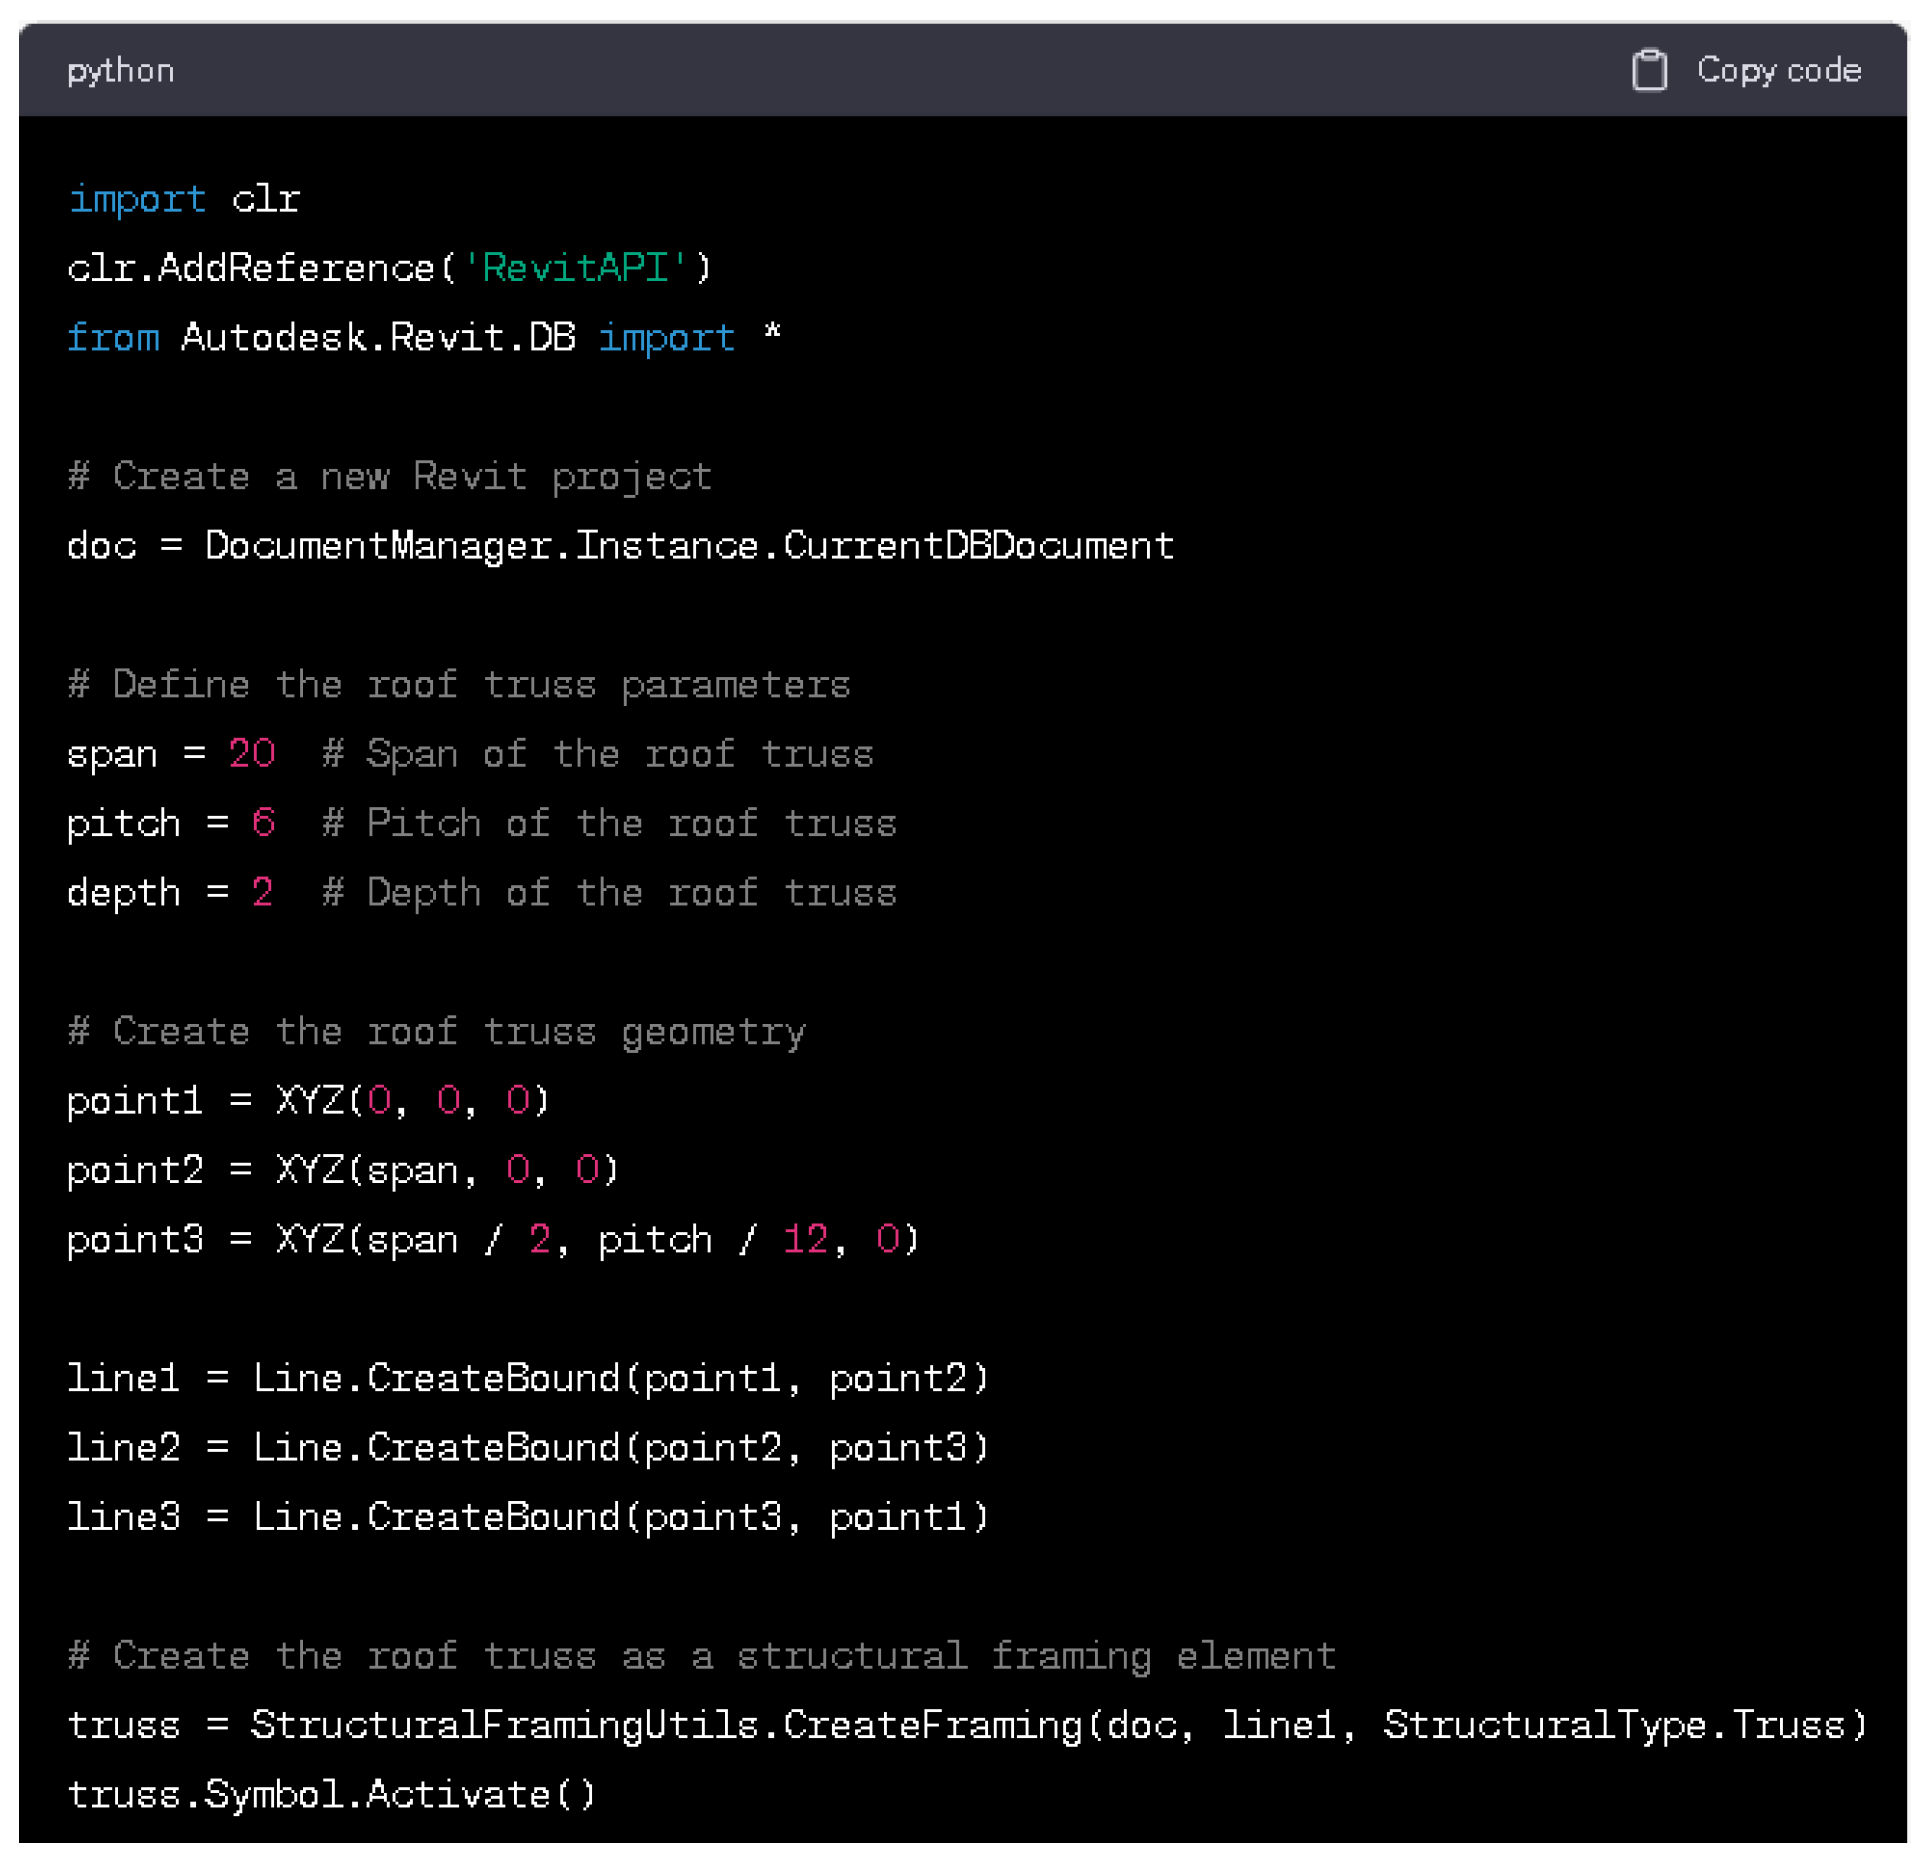Click the 'truss.Symbol.Activate()' line
The height and width of the screenshot is (1859, 1924).
(x=331, y=1795)
